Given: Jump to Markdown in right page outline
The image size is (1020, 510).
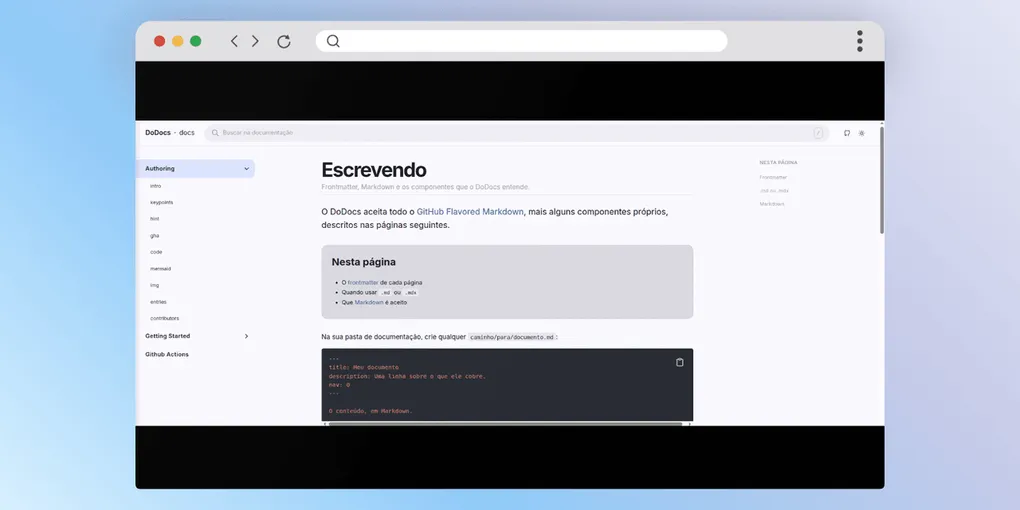Looking at the screenshot, I should 772,204.
